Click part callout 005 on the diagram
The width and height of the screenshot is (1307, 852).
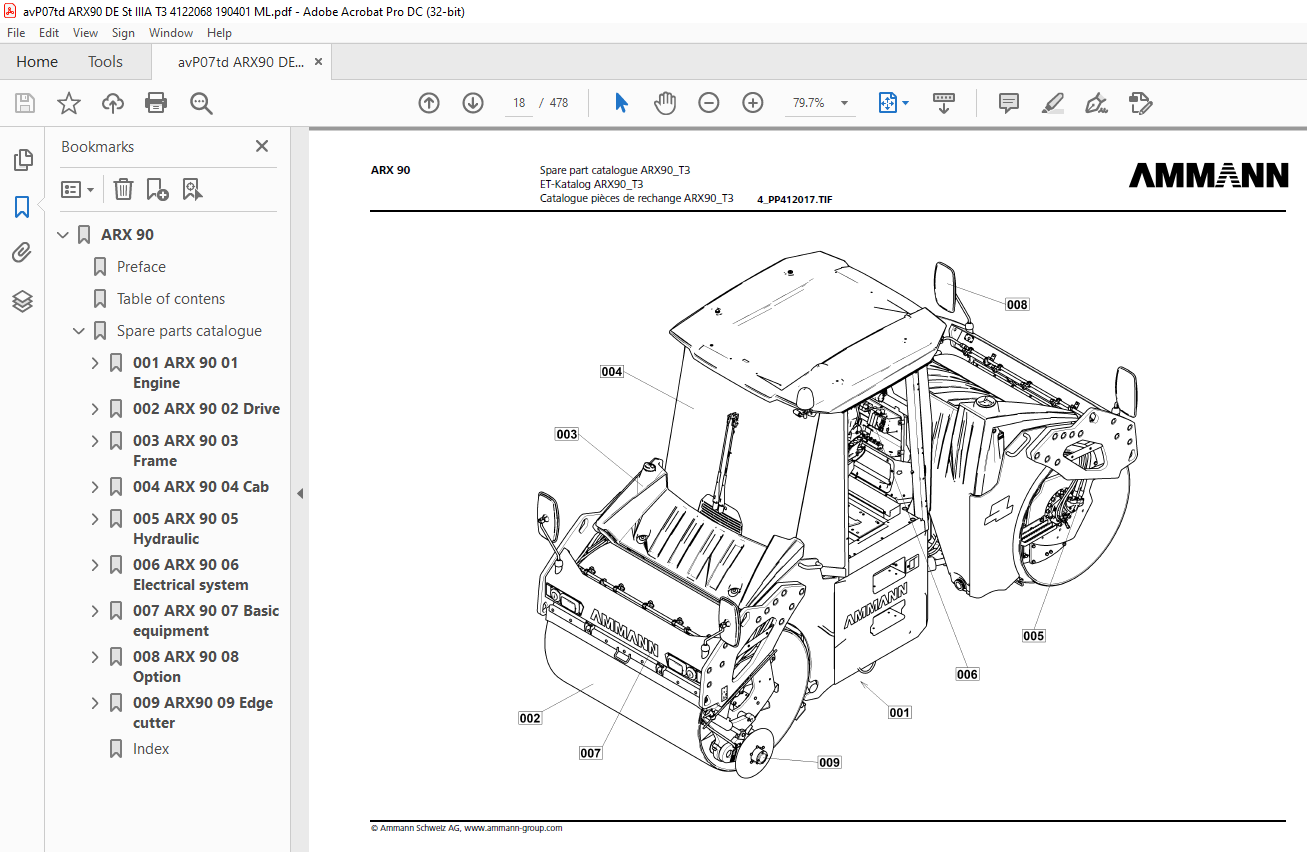1033,635
